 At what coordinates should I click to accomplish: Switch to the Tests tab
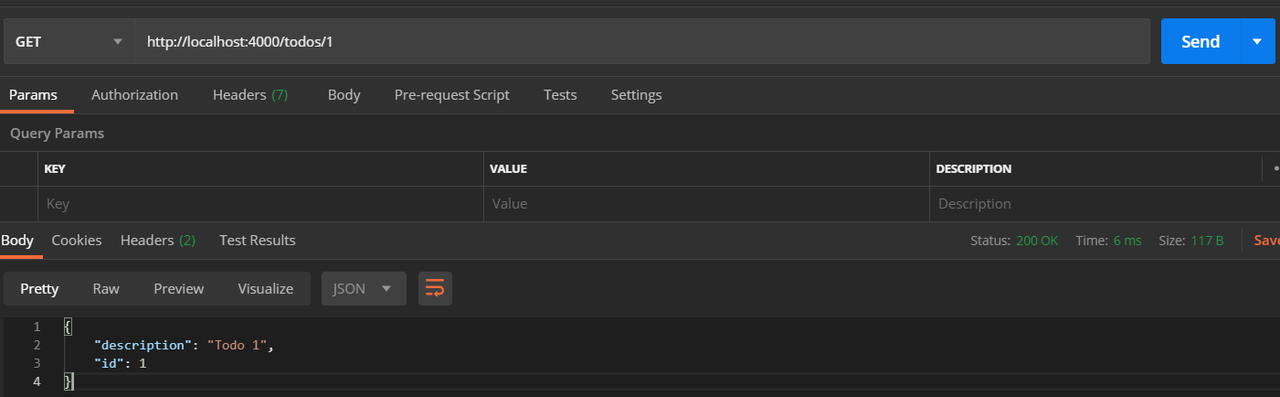pyautogui.click(x=560, y=95)
